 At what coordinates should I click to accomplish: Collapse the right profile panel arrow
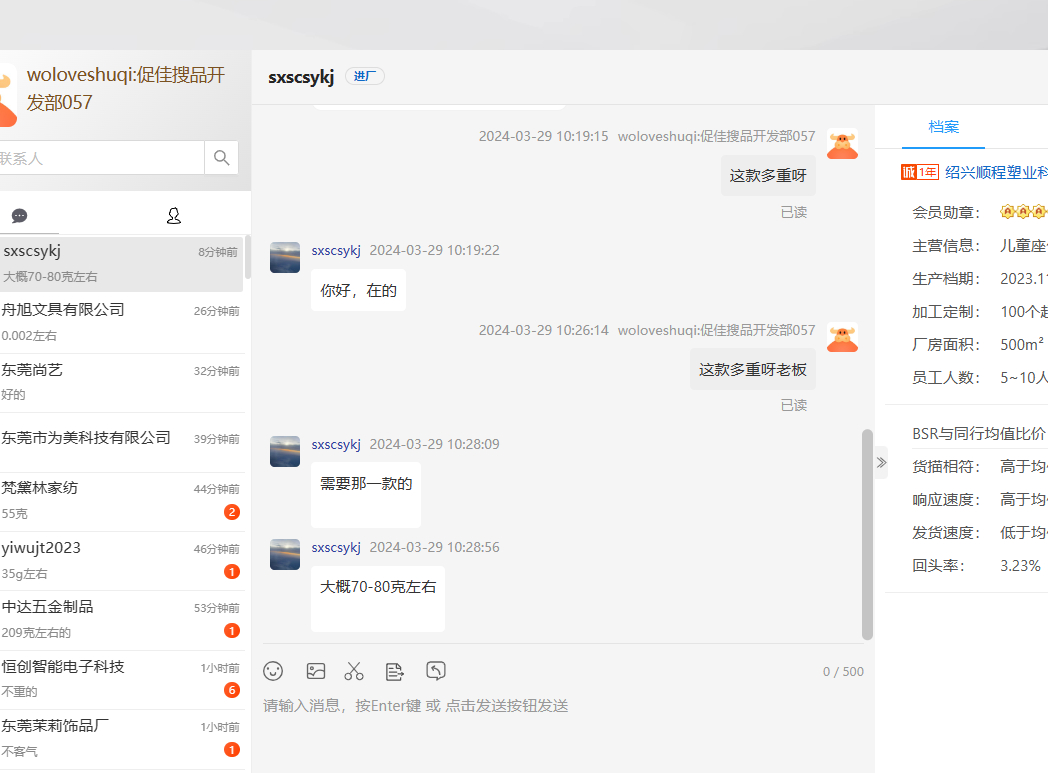(882, 462)
